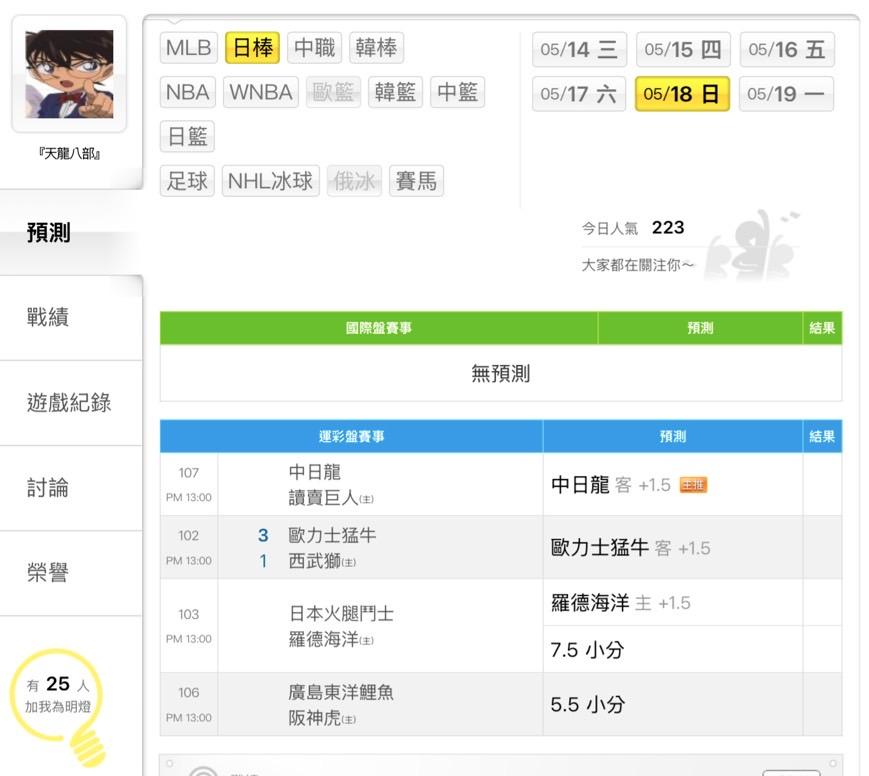
Task: Switch to the 日籃 league tab
Action: click(187, 136)
